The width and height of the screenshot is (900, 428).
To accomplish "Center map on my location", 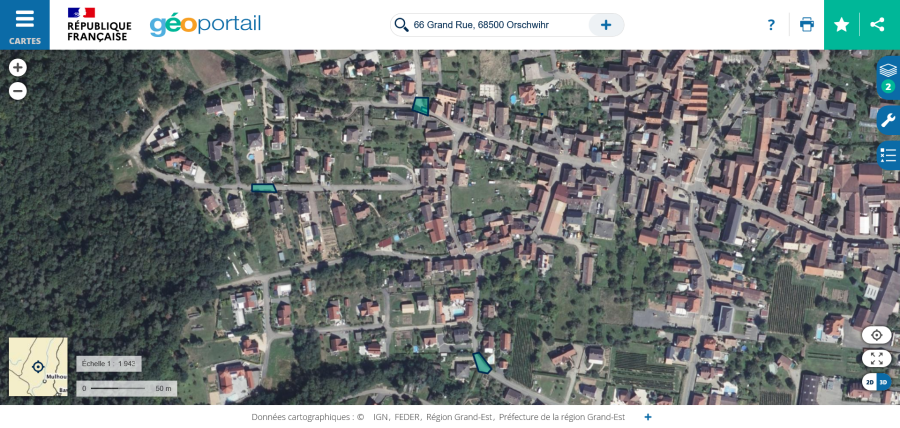I will [x=876, y=335].
